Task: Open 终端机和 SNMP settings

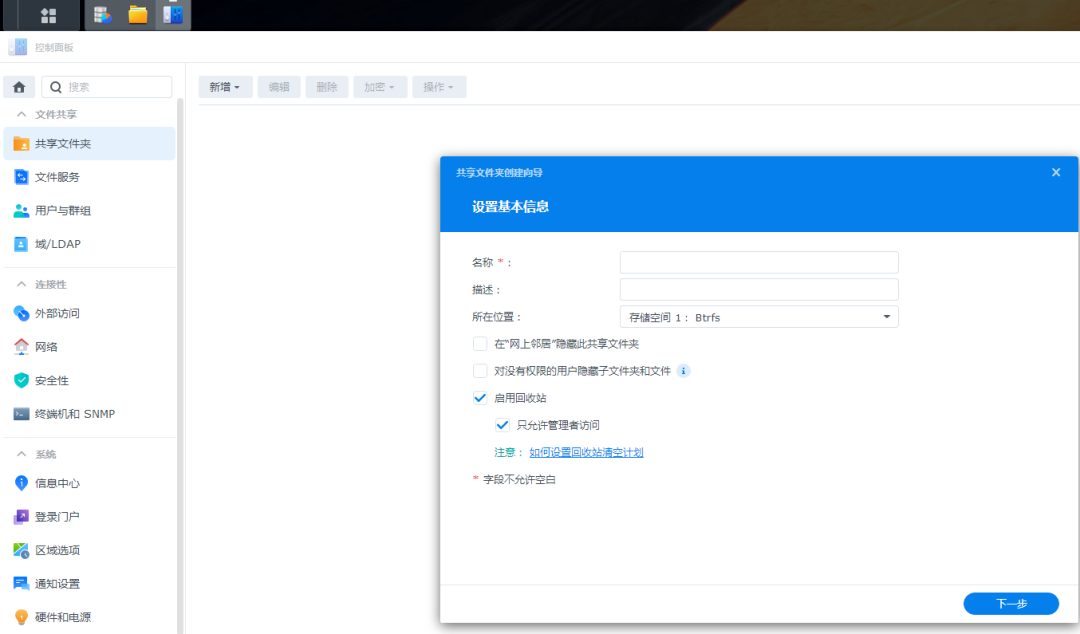Action: click(74, 414)
